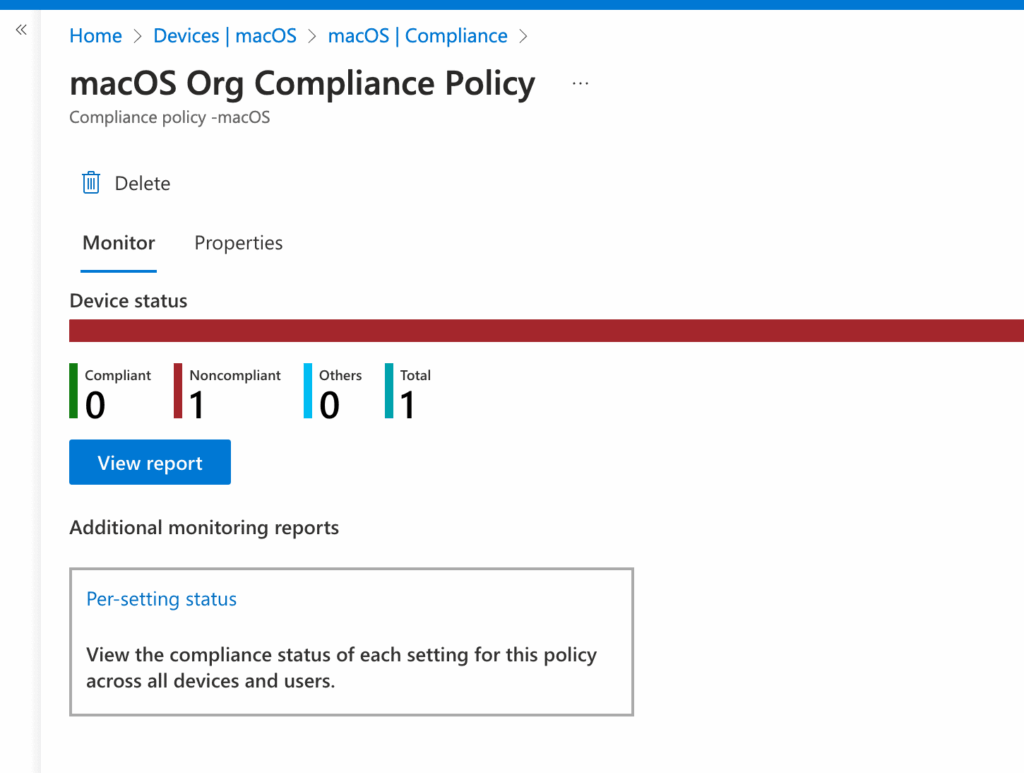Expand the breadcrumb chevron after Devices | macOS
The width and height of the screenshot is (1024, 773).
(x=313, y=36)
